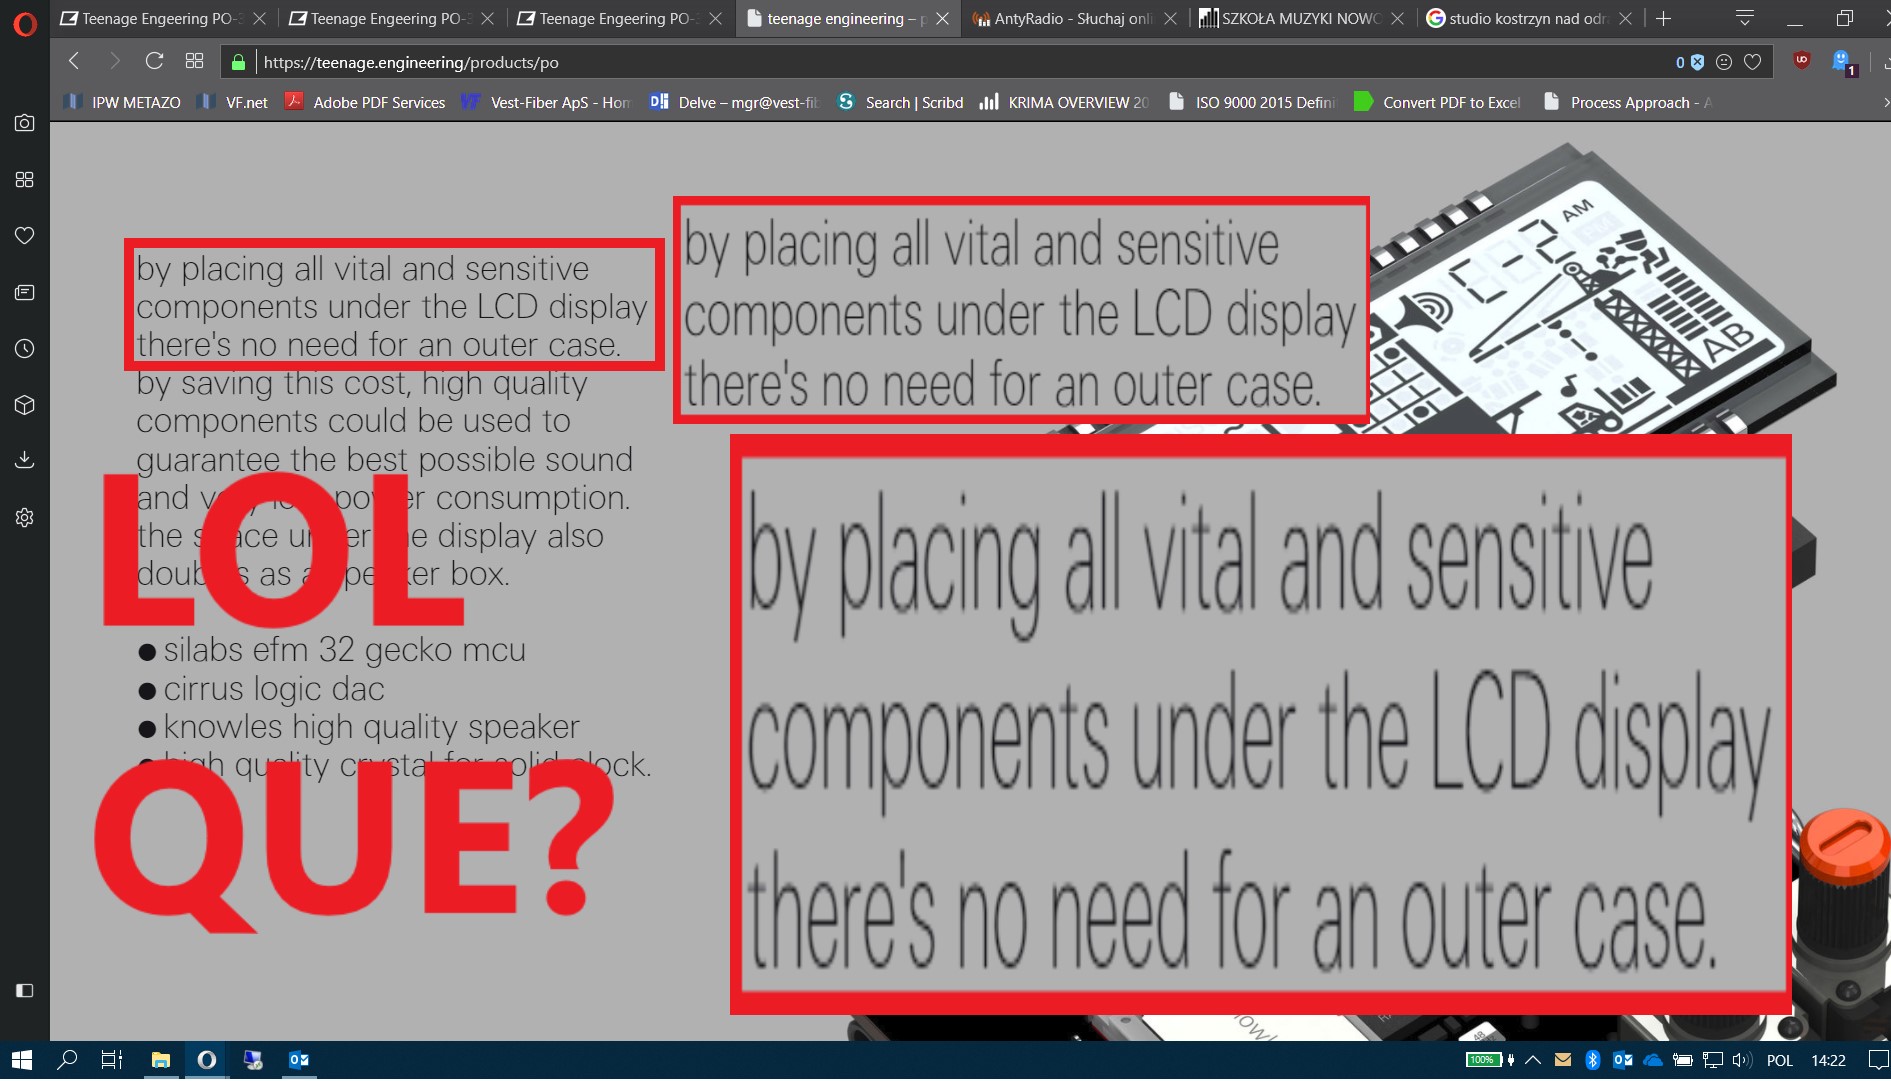Open History clock icon in sidebar
Screen dimensions: 1891x1081
[x=25, y=349]
